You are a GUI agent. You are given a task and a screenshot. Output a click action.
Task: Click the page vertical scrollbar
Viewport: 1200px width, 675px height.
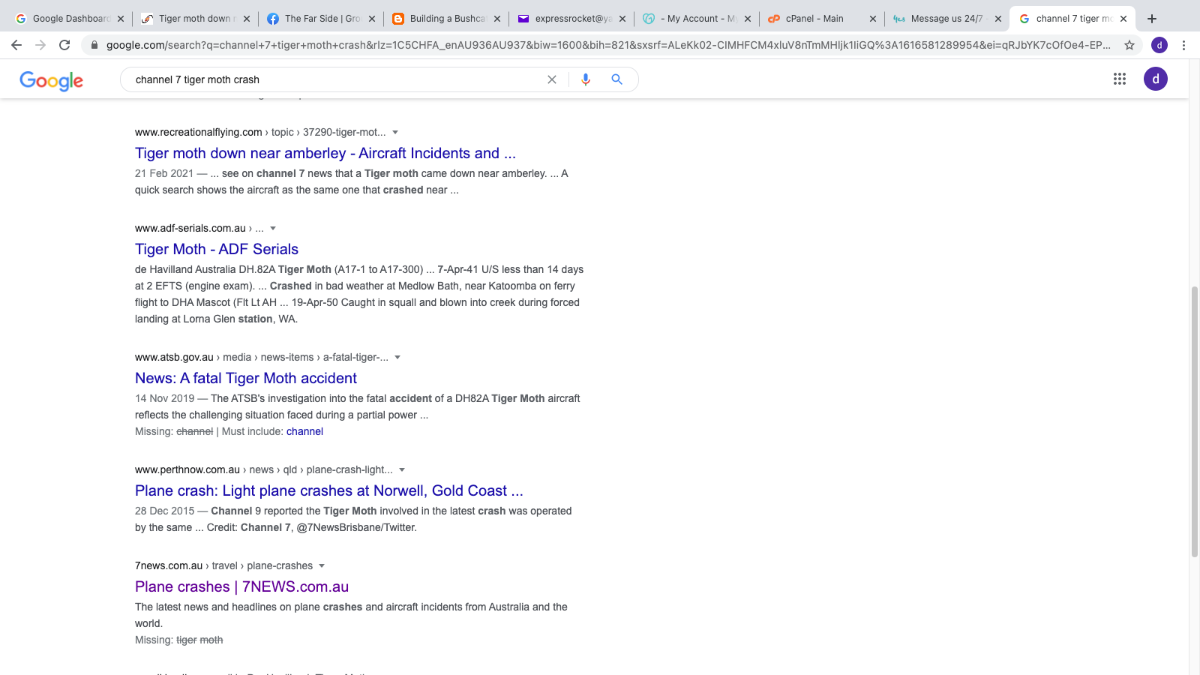(x=1195, y=420)
